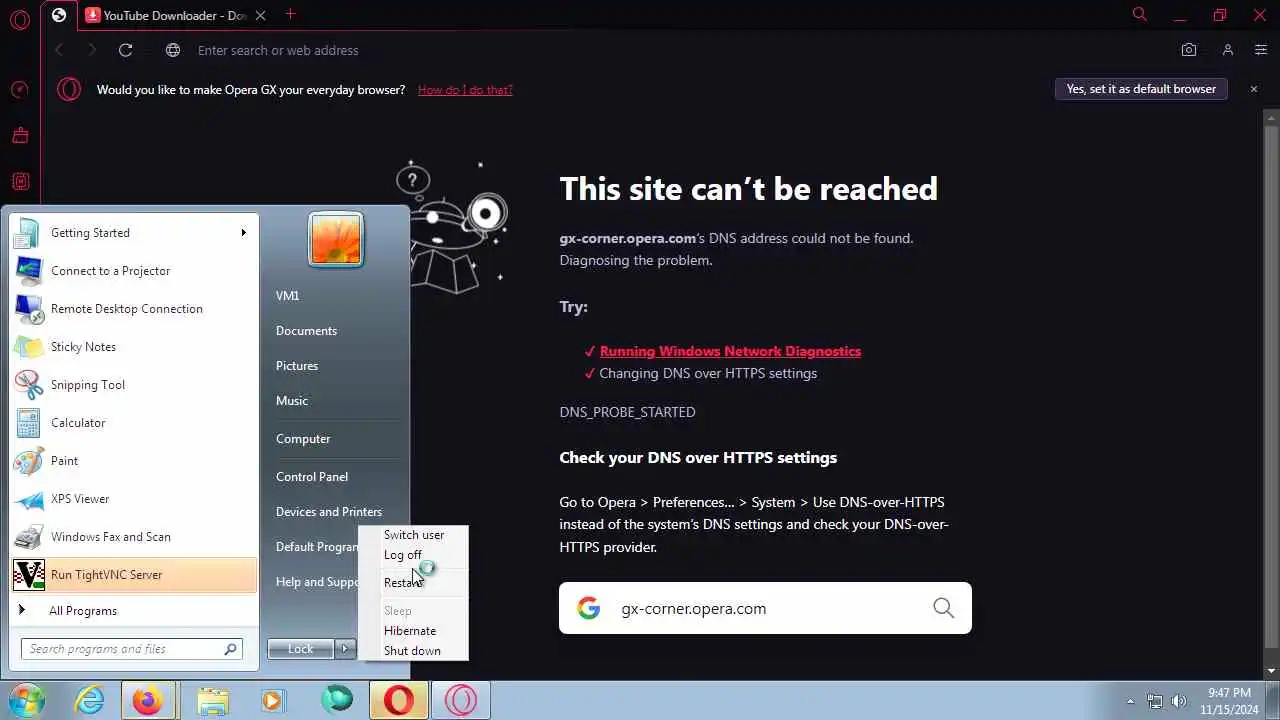Click the magnifier in Google search box

point(943,608)
